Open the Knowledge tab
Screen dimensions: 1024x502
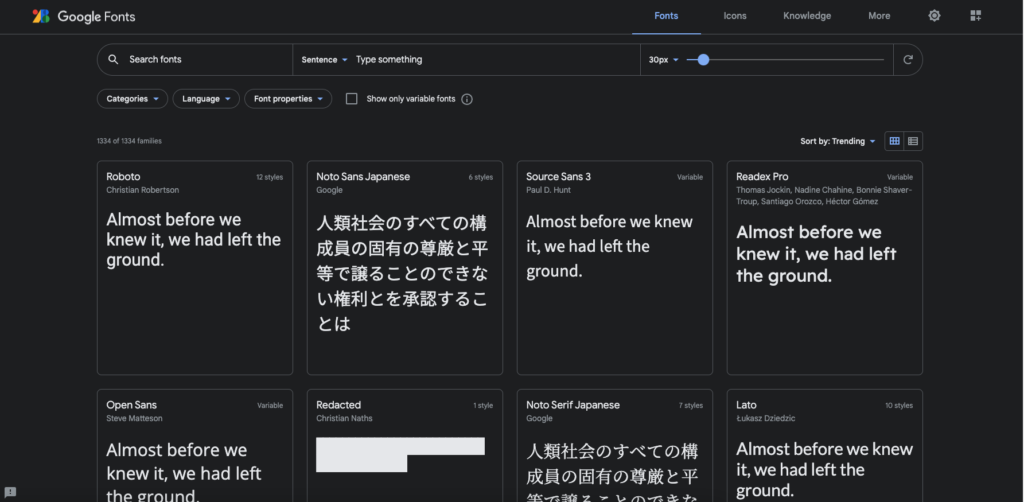807,16
